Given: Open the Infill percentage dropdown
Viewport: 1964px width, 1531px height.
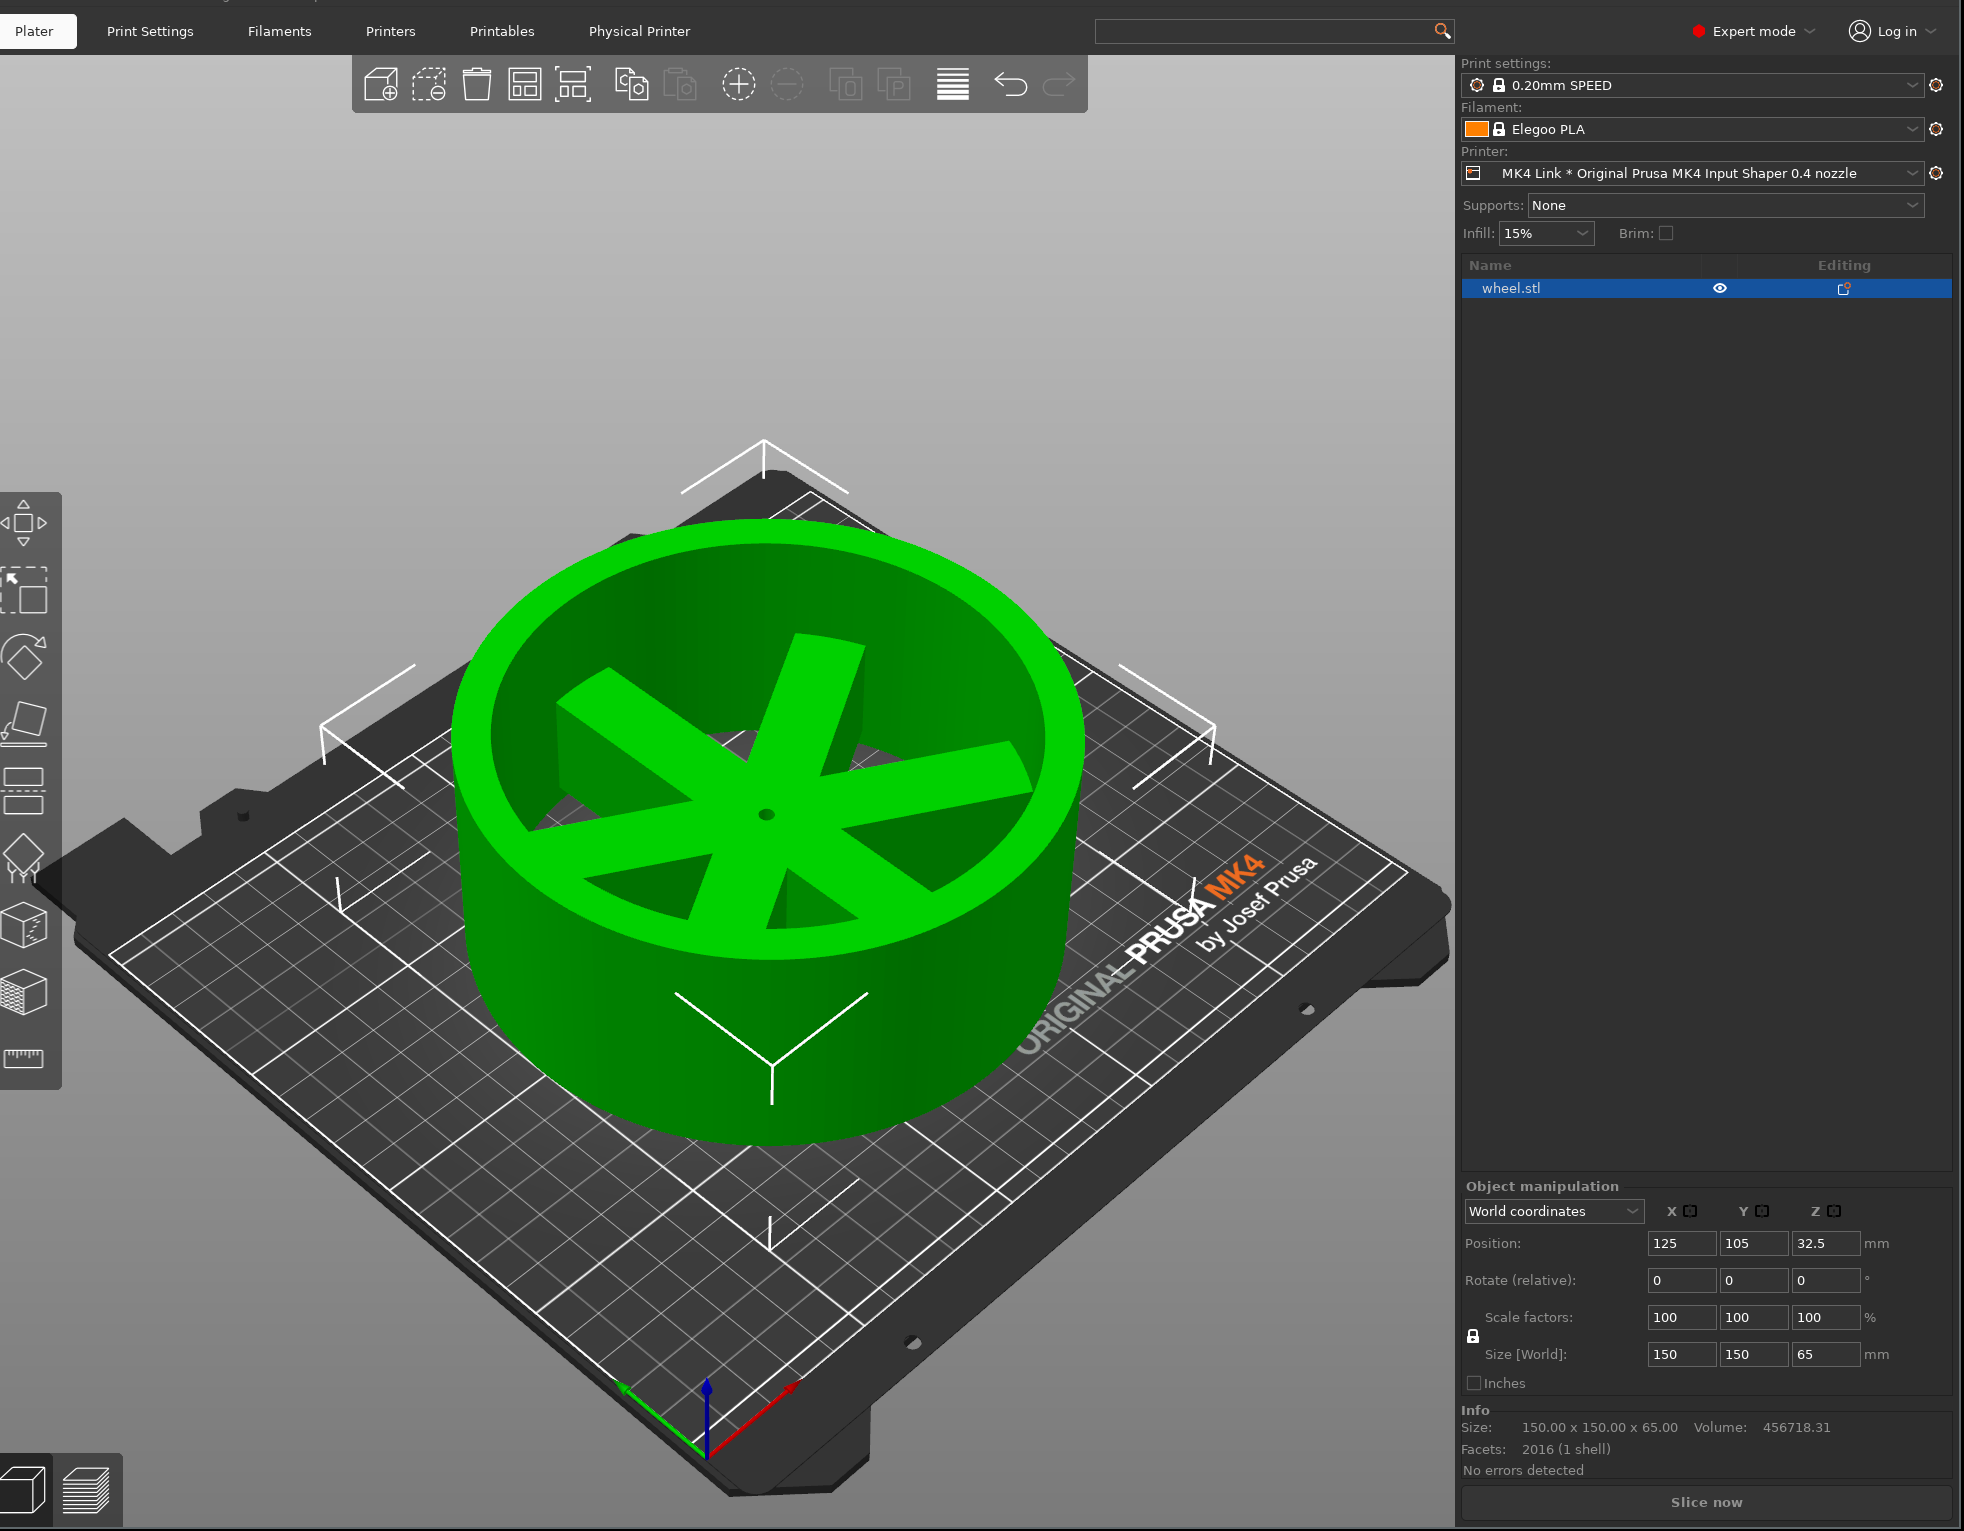Looking at the screenshot, I should click(x=1546, y=233).
